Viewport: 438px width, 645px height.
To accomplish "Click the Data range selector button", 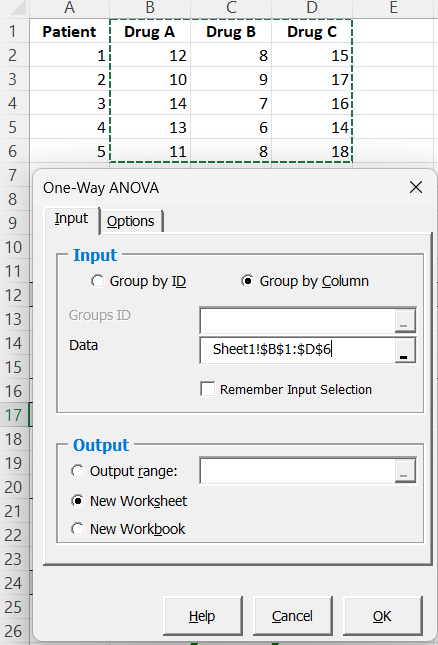I will (404, 351).
